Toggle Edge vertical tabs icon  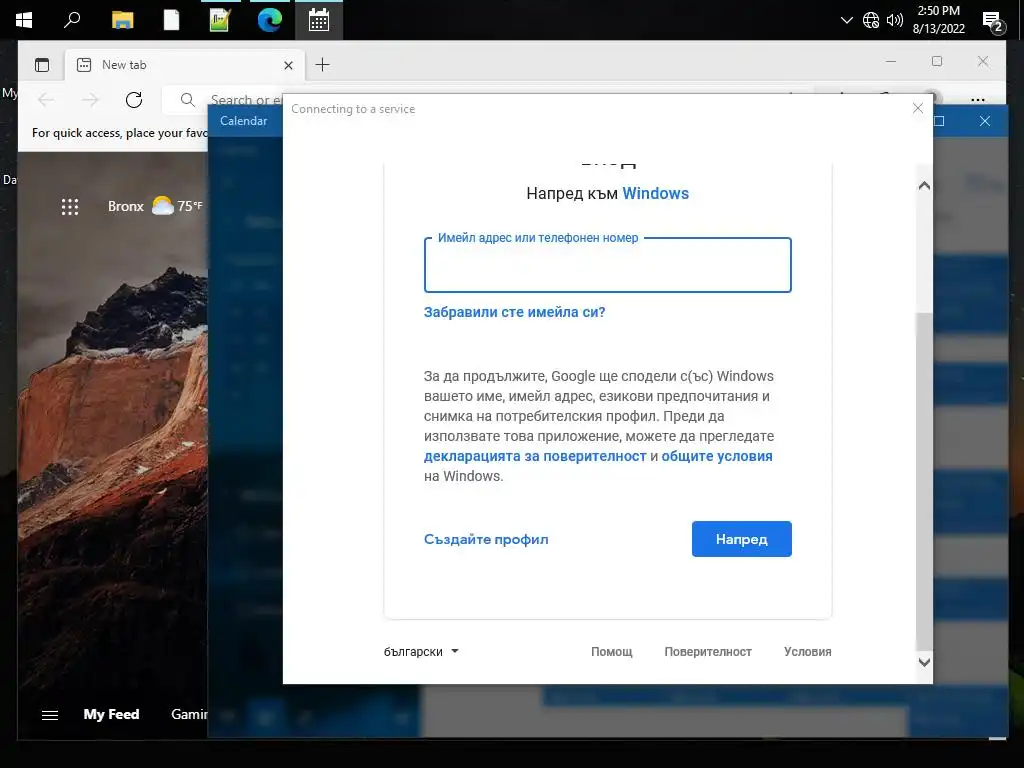point(42,65)
